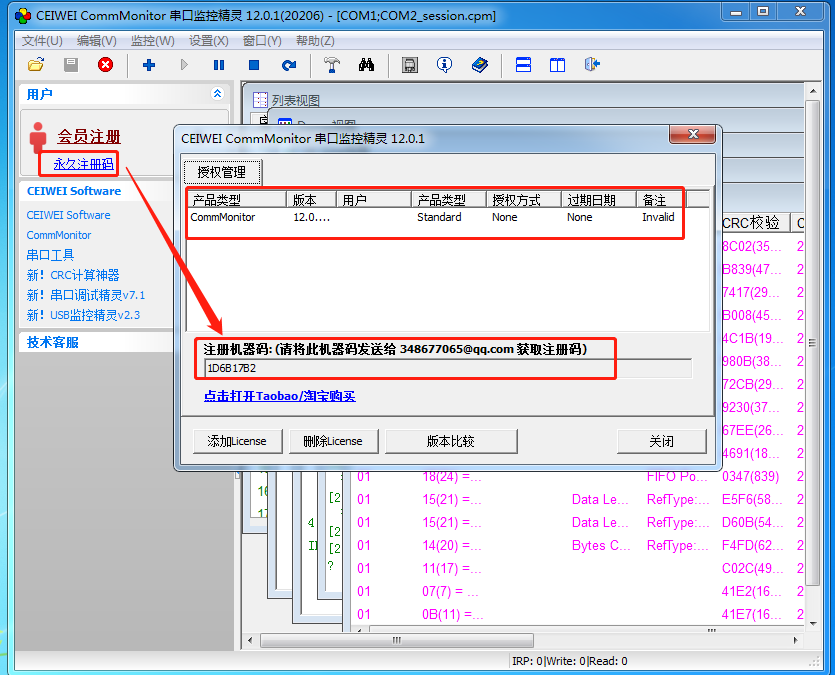Image resolution: width=835 pixels, height=675 pixels.
Task: Click horizontal scrollbar right arrow
Action: point(796,640)
